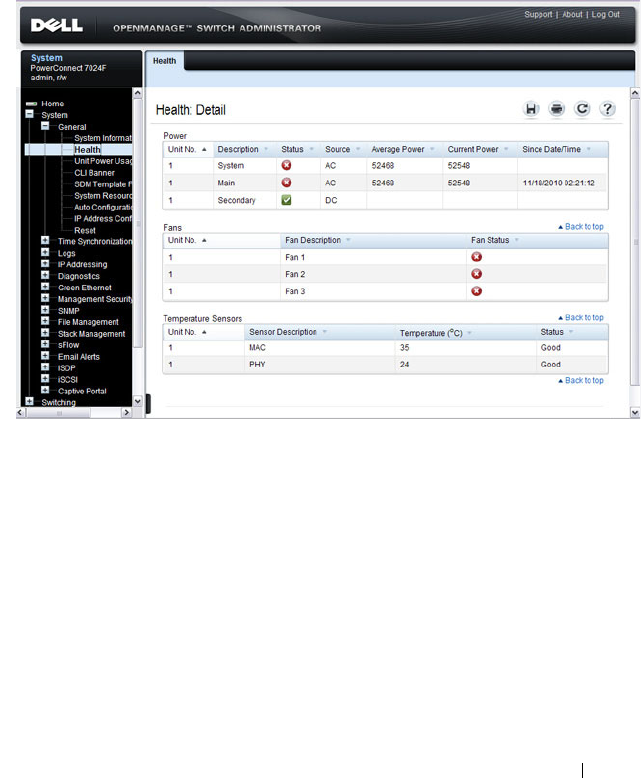This screenshot has height=778, width=641.
Task: Open System Resources tree item
Action: 103,195
